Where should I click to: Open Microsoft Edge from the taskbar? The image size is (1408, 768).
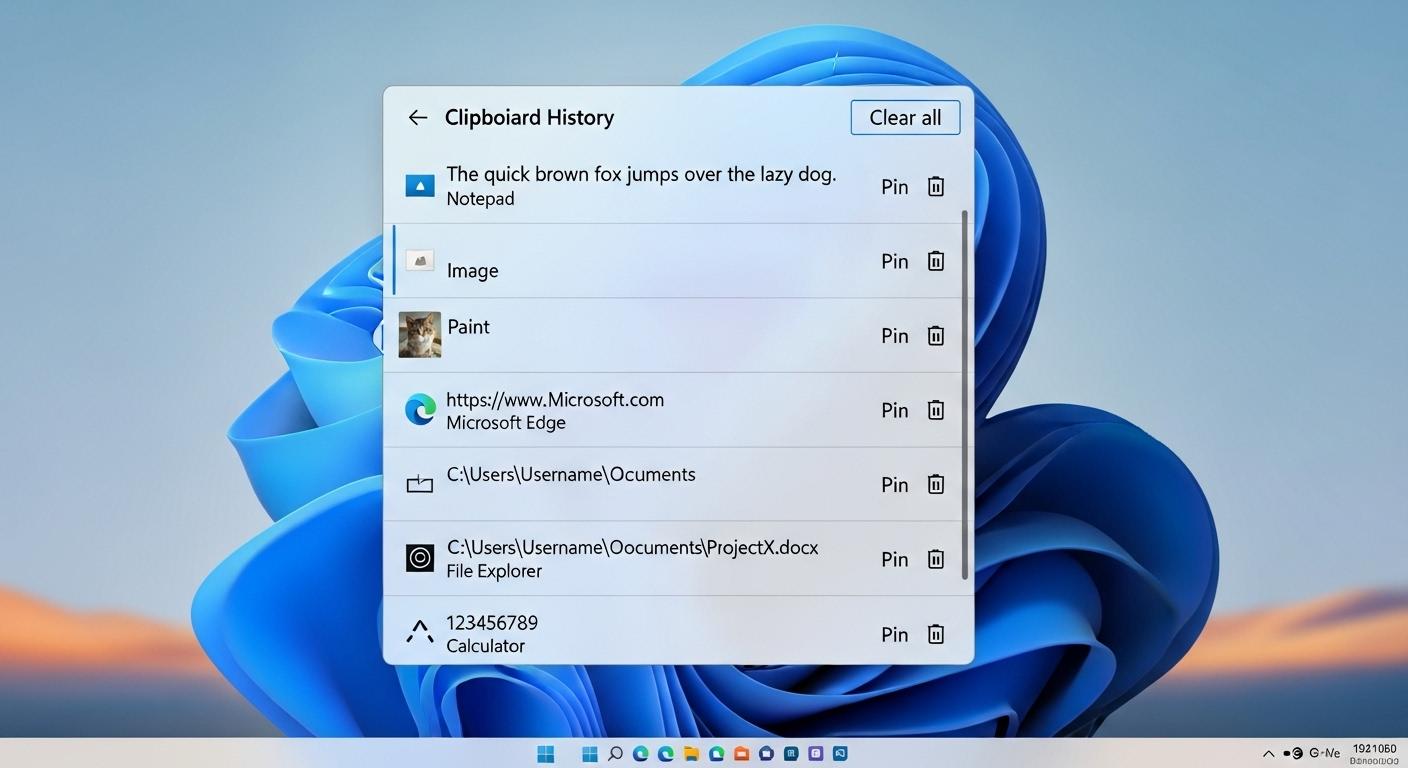(640, 753)
